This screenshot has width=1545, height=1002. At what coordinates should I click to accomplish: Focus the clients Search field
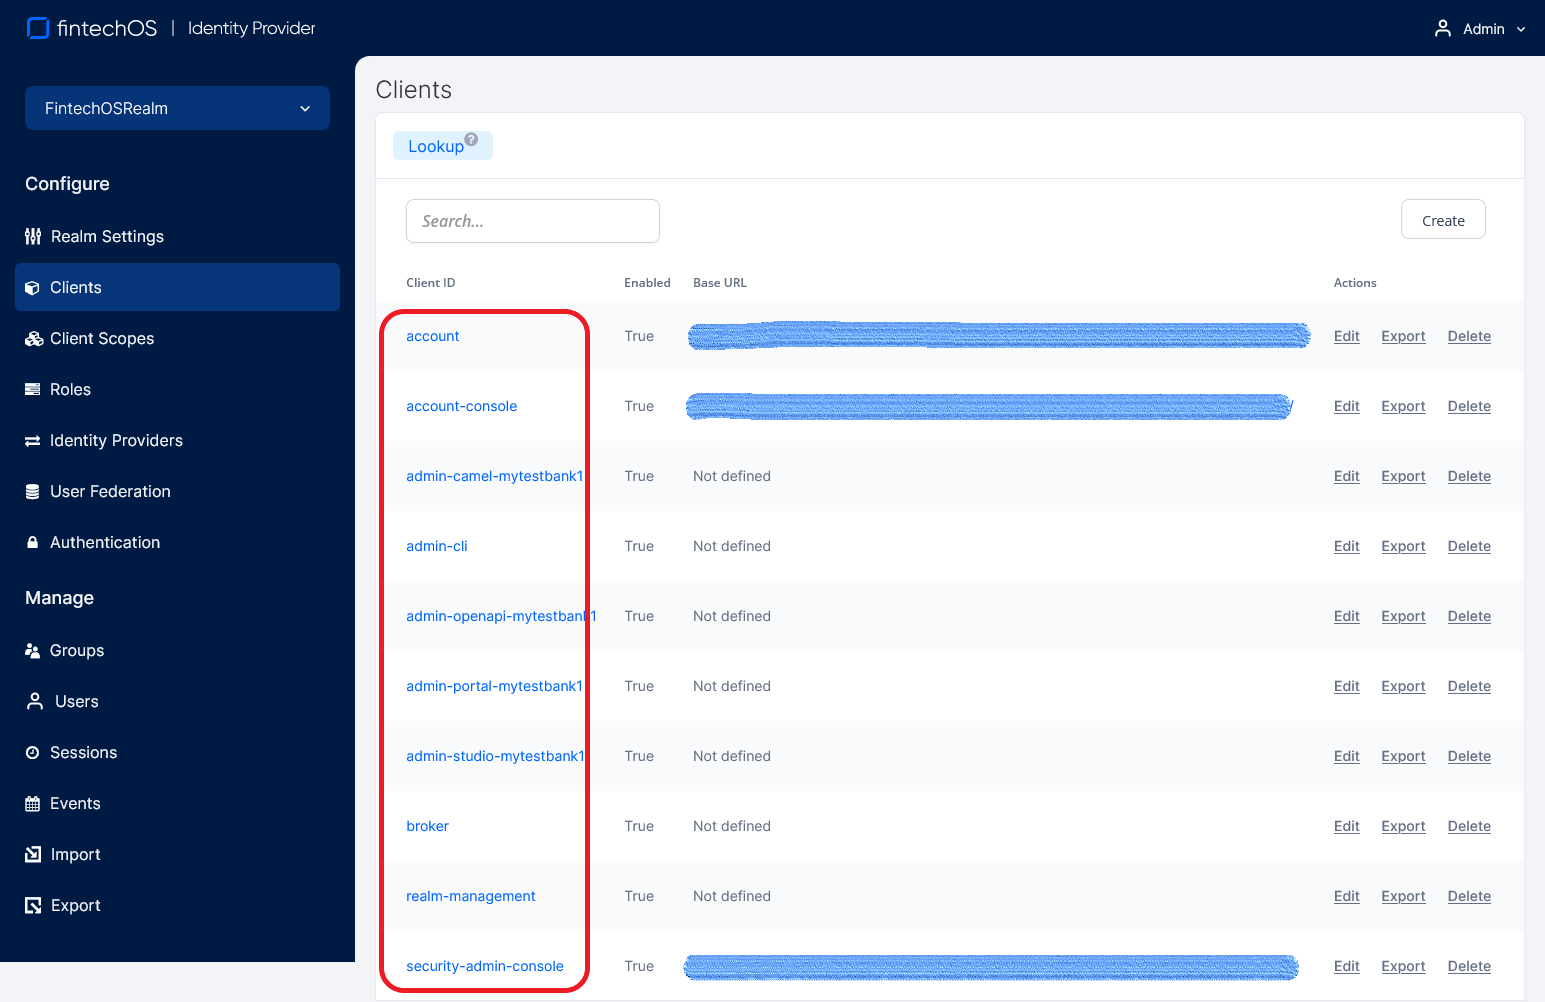532,221
